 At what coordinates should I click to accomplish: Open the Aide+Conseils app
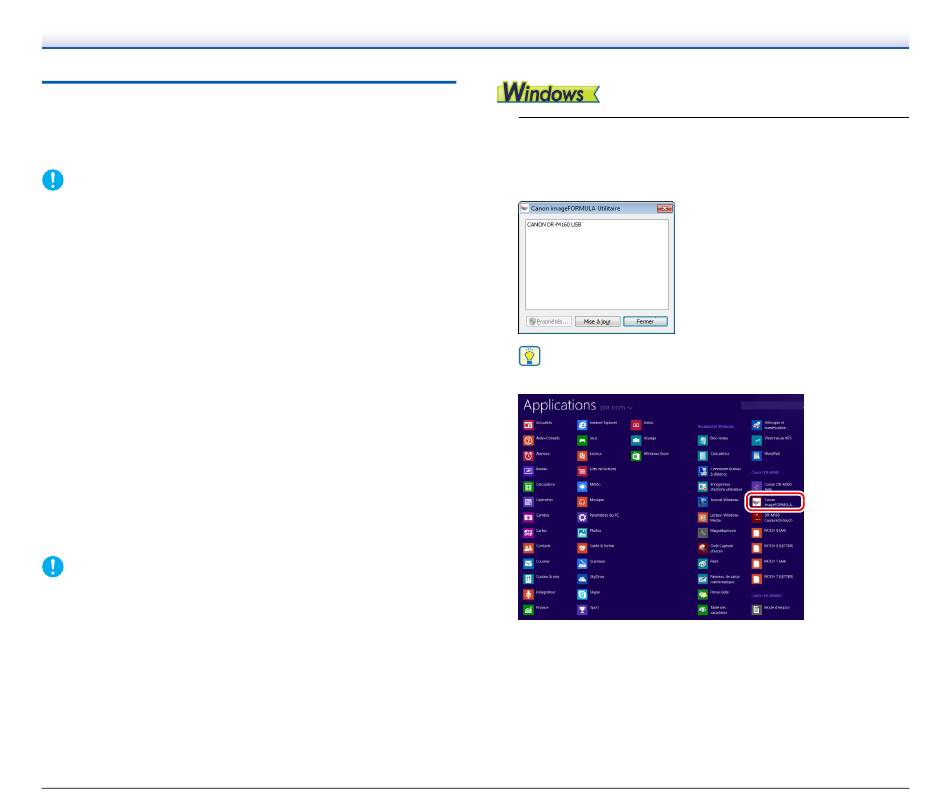542,440
